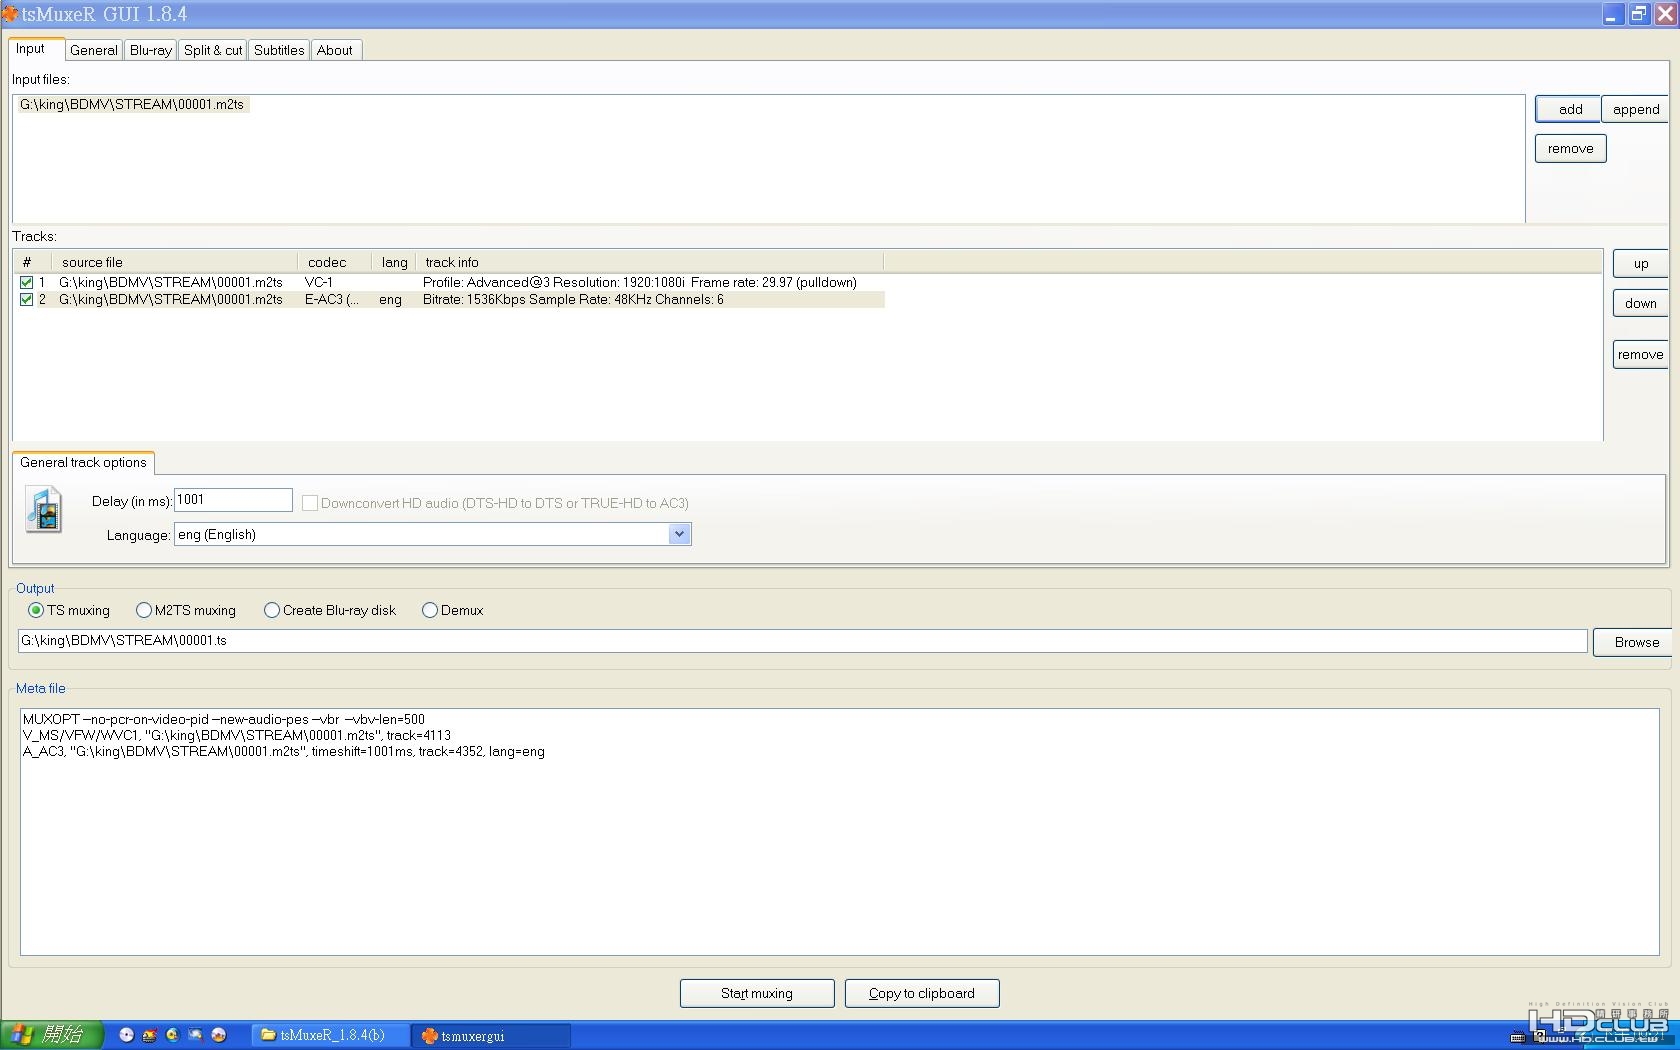Toggle the Downconvert HD audio checkbox
The width and height of the screenshot is (1680, 1050).
[310, 503]
